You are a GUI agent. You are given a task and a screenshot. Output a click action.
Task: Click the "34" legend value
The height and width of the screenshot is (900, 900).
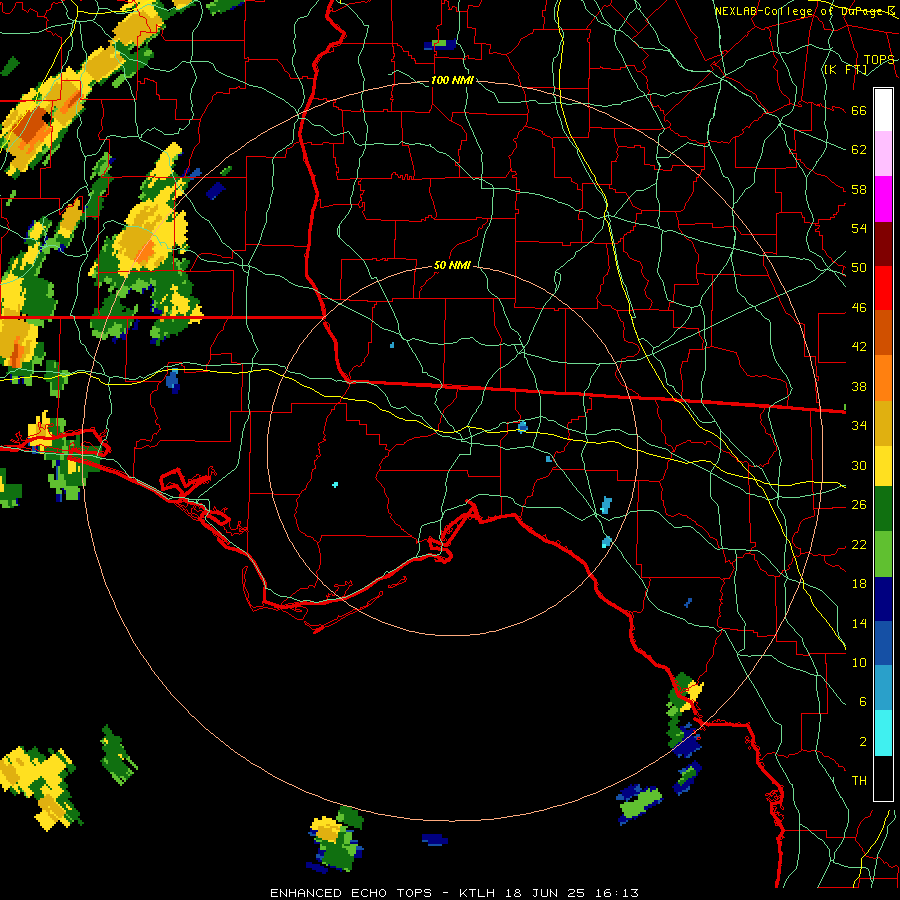[x=859, y=425]
